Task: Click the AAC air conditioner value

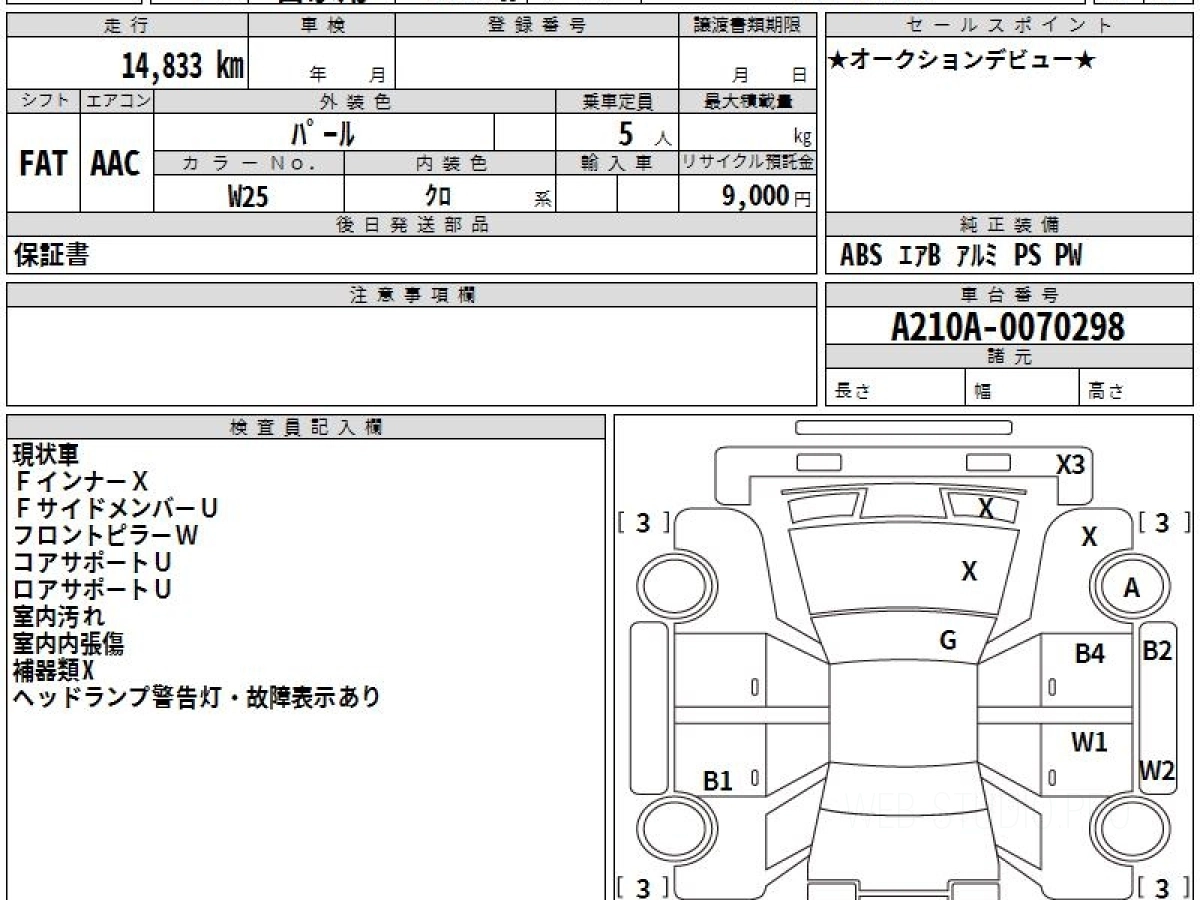Action: (116, 164)
